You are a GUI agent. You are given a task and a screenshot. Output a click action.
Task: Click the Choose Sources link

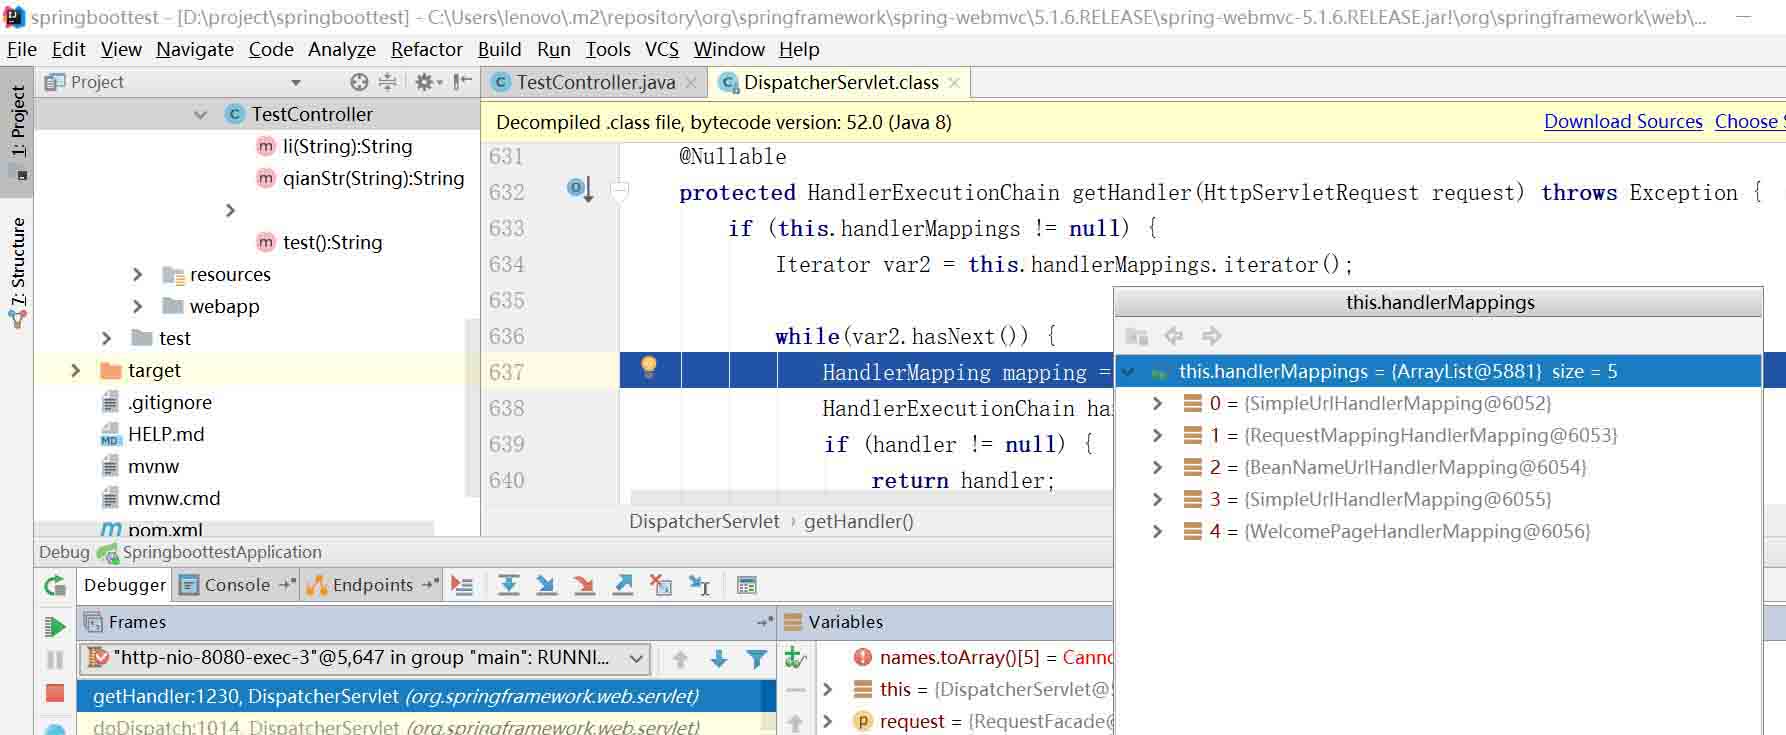[x=1749, y=121]
